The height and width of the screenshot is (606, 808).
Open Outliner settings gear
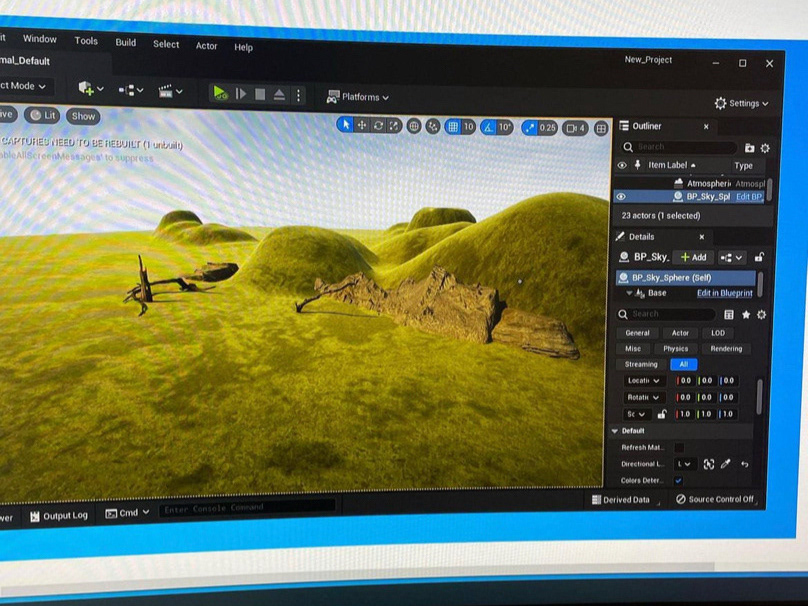[x=765, y=148]
